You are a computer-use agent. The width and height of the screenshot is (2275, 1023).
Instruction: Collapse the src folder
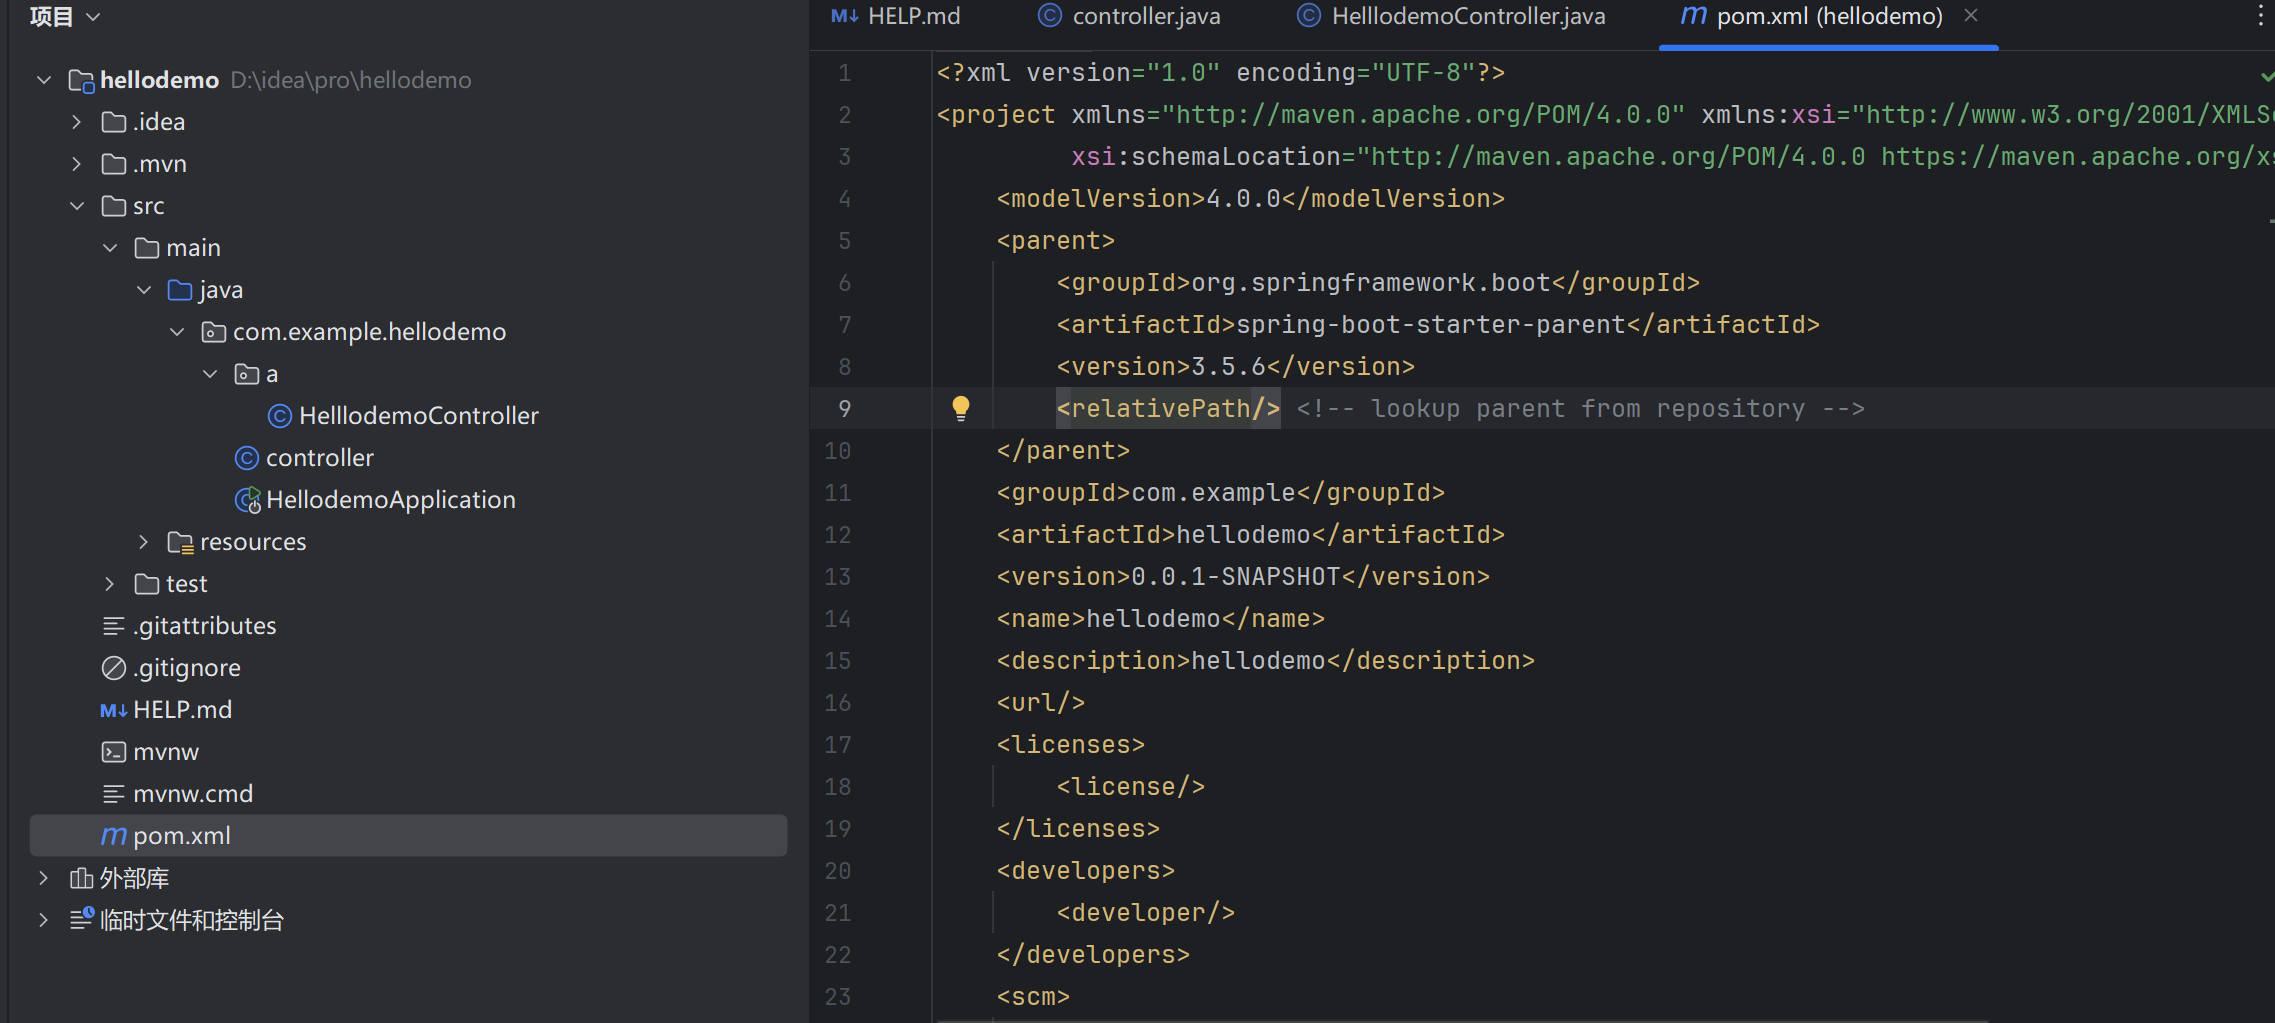[77, 205]
